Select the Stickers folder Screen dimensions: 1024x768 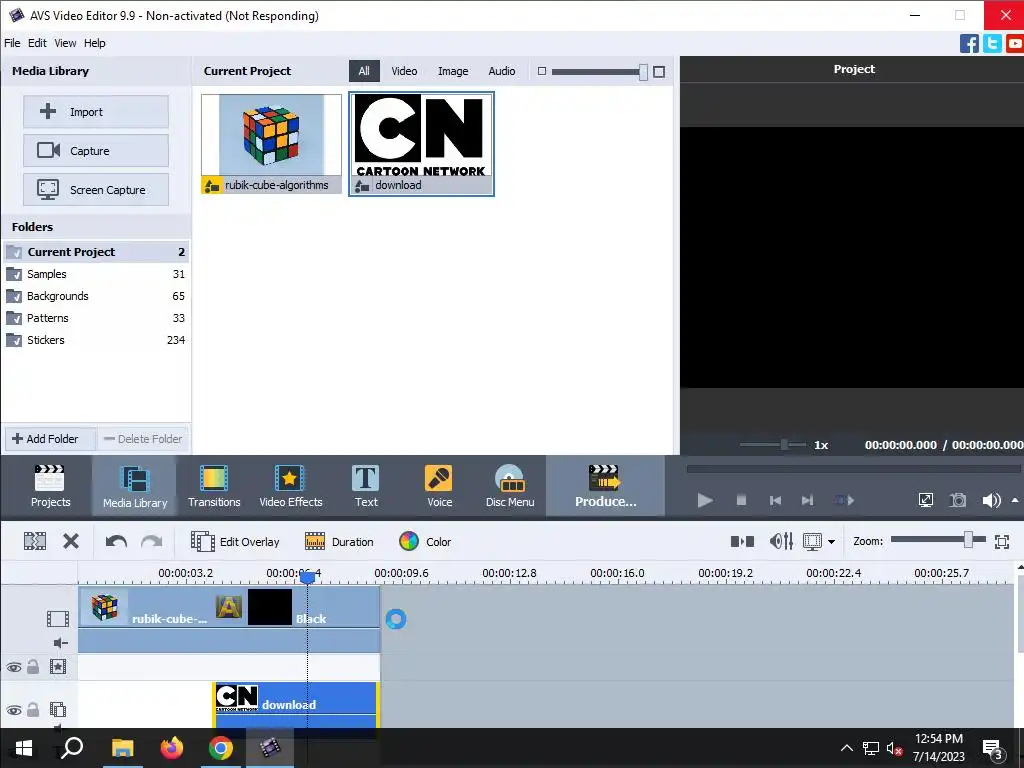point(96,340)
